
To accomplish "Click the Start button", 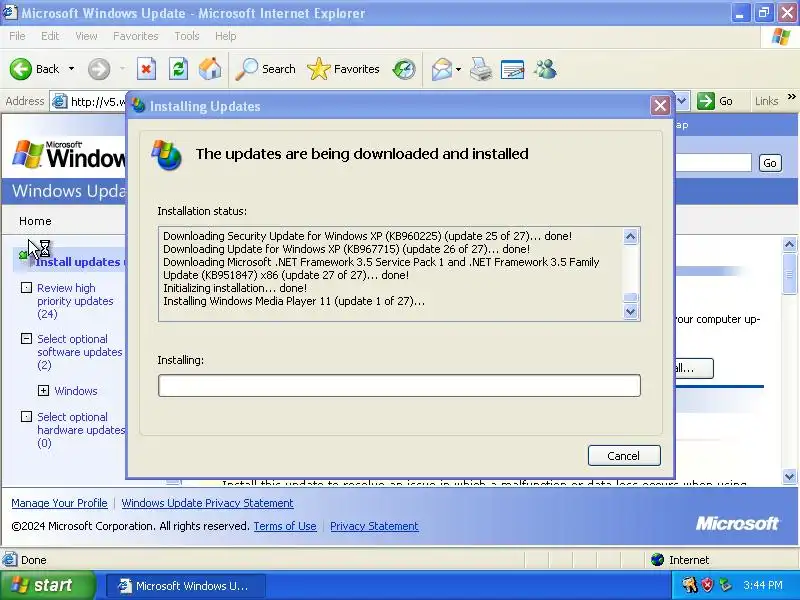I will [x=47, y=585].
